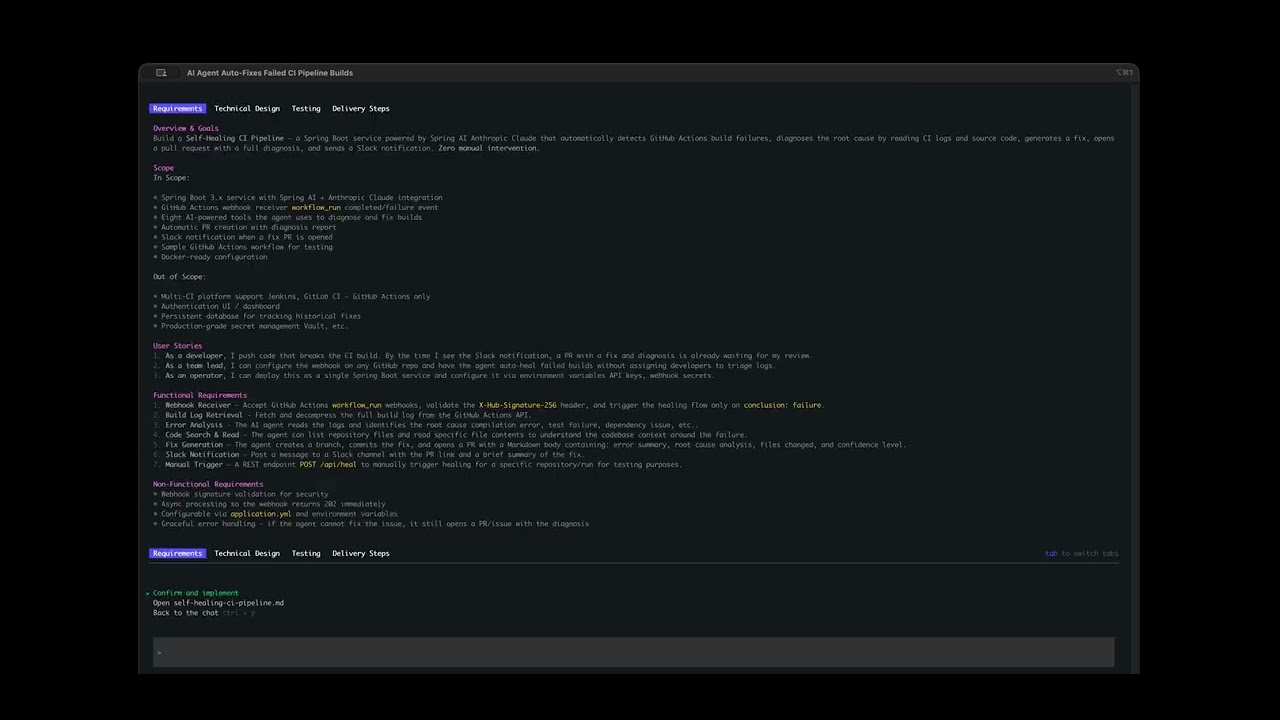This screenshot has width=1280, height=720.
Task: Select Requirements in the bottom tab bar
Action: (177, 553)
